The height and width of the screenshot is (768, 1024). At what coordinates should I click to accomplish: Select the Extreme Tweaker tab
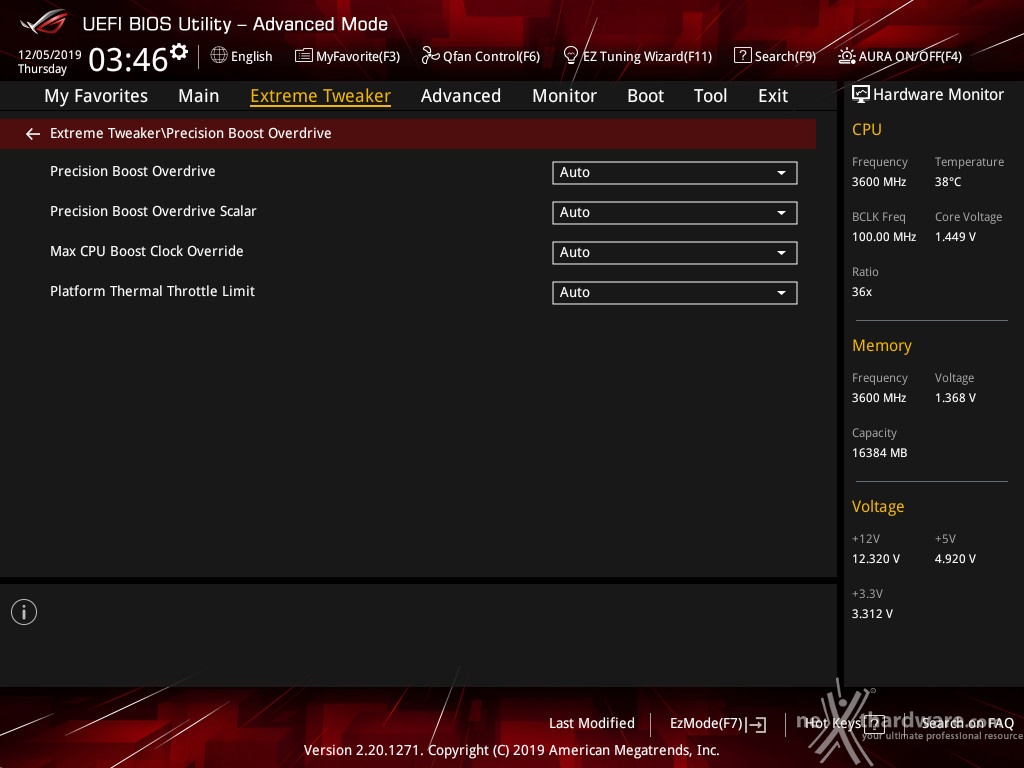pos(321,96)
